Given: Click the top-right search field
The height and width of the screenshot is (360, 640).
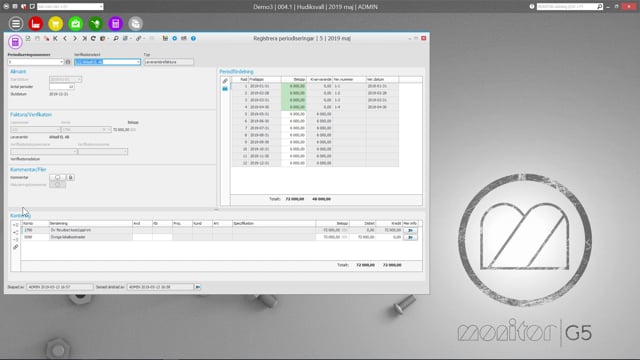Looking at the screenshot, I should pos(570,7).
